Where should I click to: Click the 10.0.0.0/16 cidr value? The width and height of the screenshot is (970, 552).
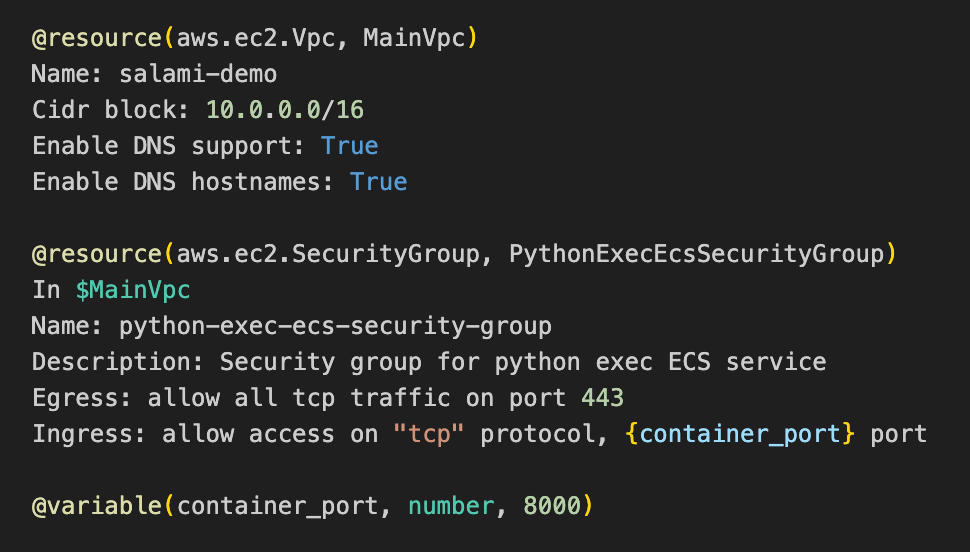285,110
